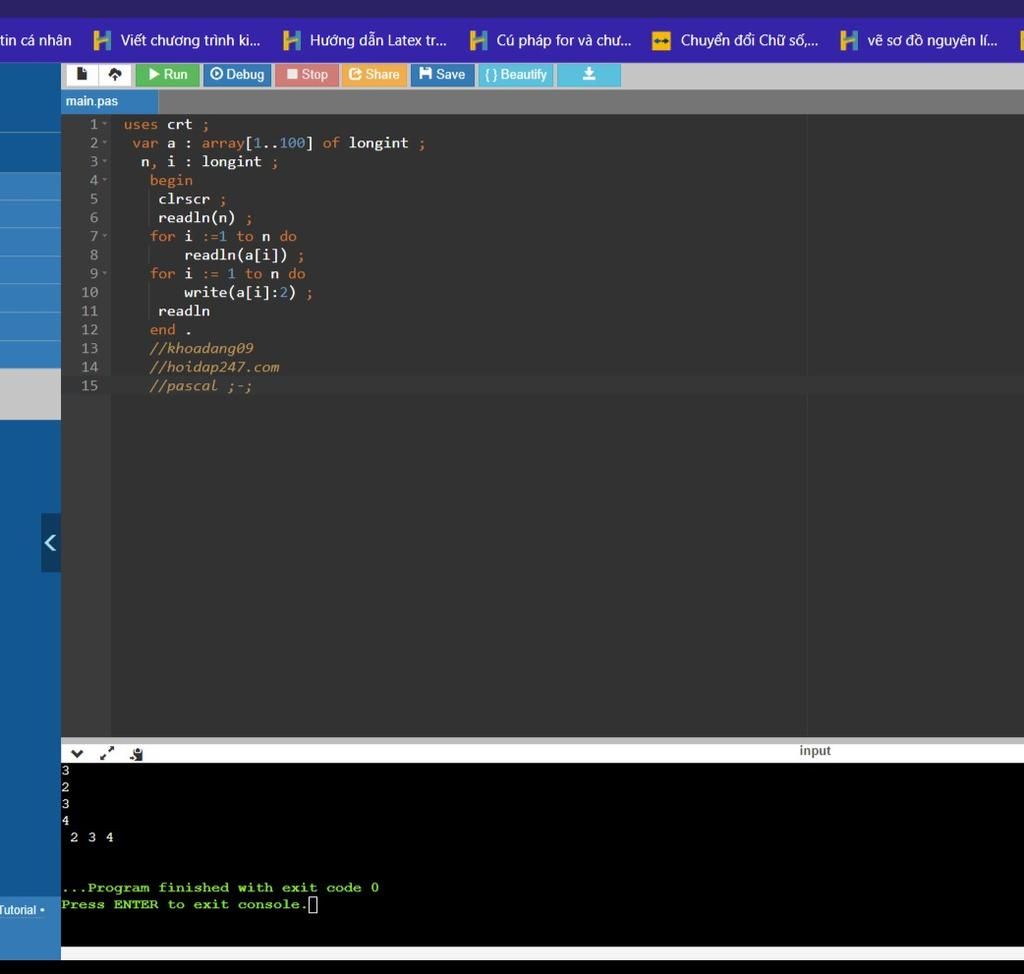Click the console output '2 3 4'
Screen dimensions: 1024x974
91,837
